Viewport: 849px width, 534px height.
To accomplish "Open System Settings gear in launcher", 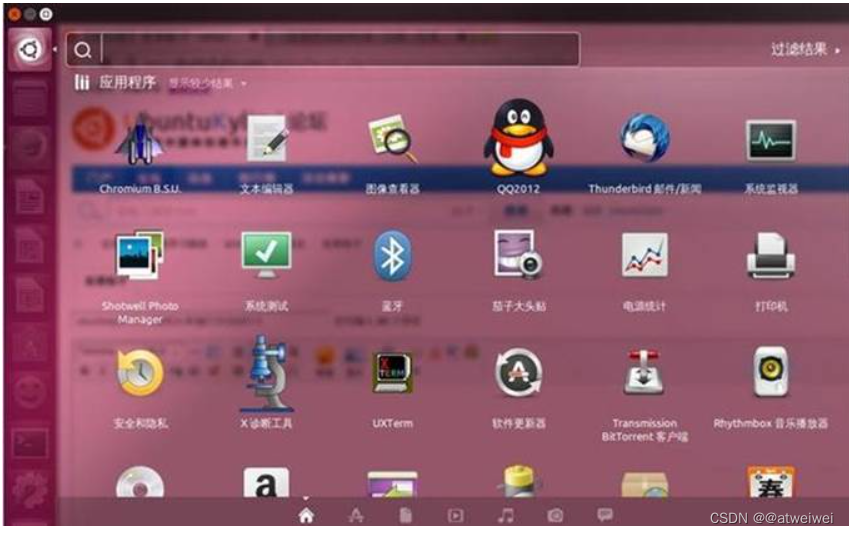I will pyautogui.click(x=30, y=489).
